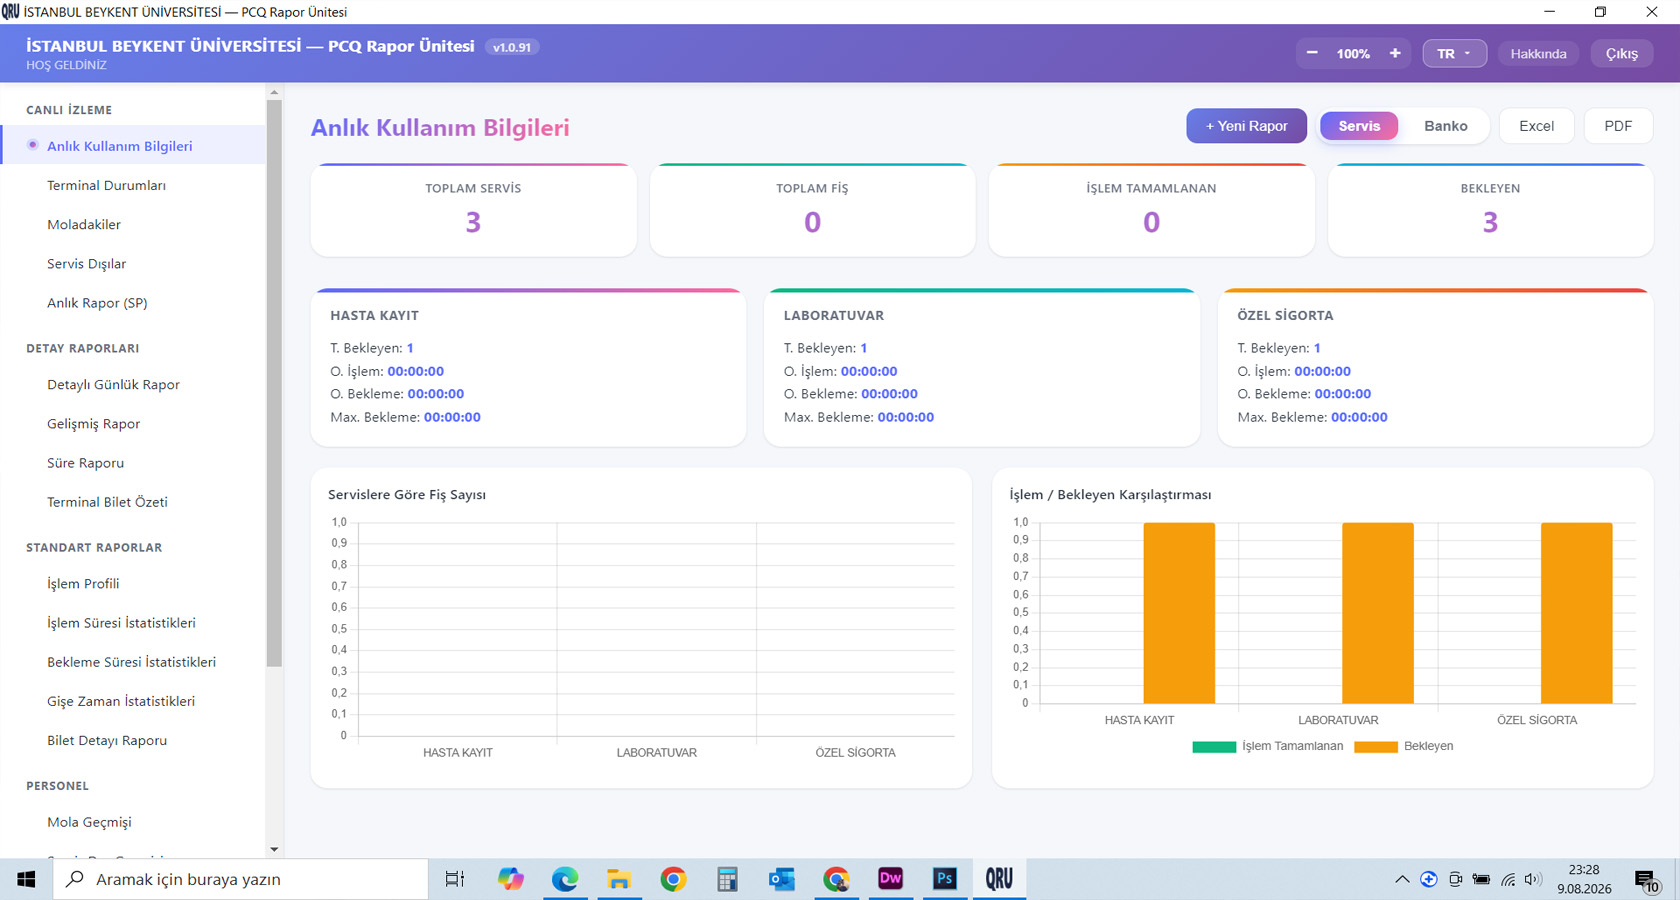The width and height of the screenshot is (1680, 900).
Task: Click the BEKLEYEN value 3
Action: tap(1490, 222)
